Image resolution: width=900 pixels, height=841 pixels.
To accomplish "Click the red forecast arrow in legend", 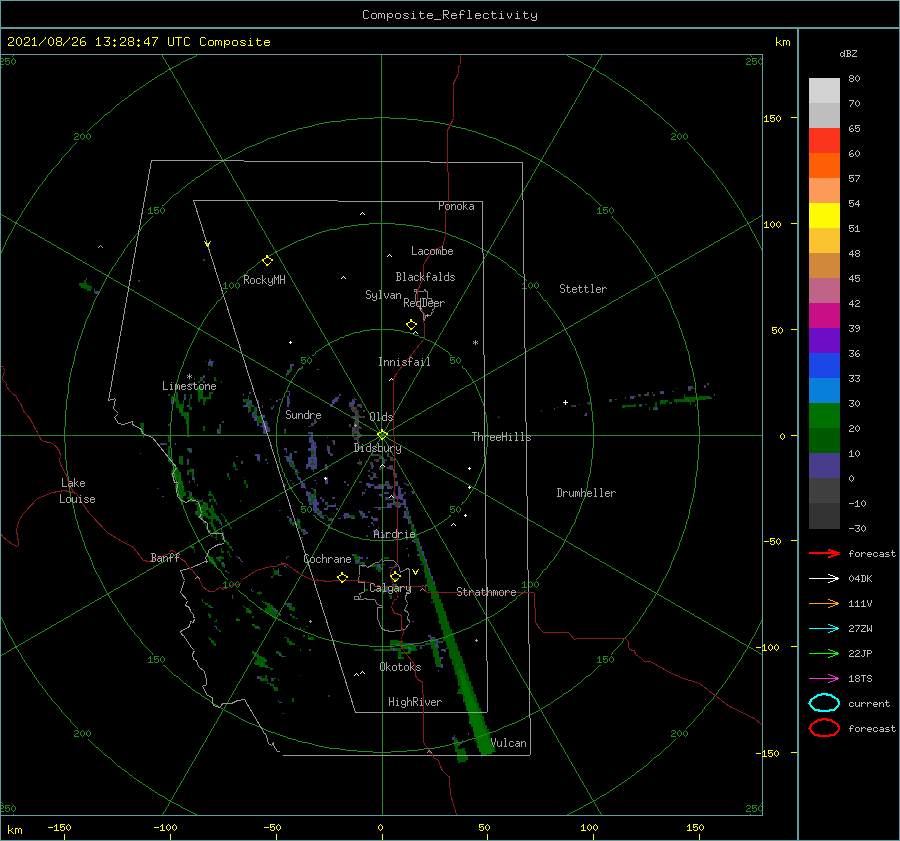I will [824, 553].
